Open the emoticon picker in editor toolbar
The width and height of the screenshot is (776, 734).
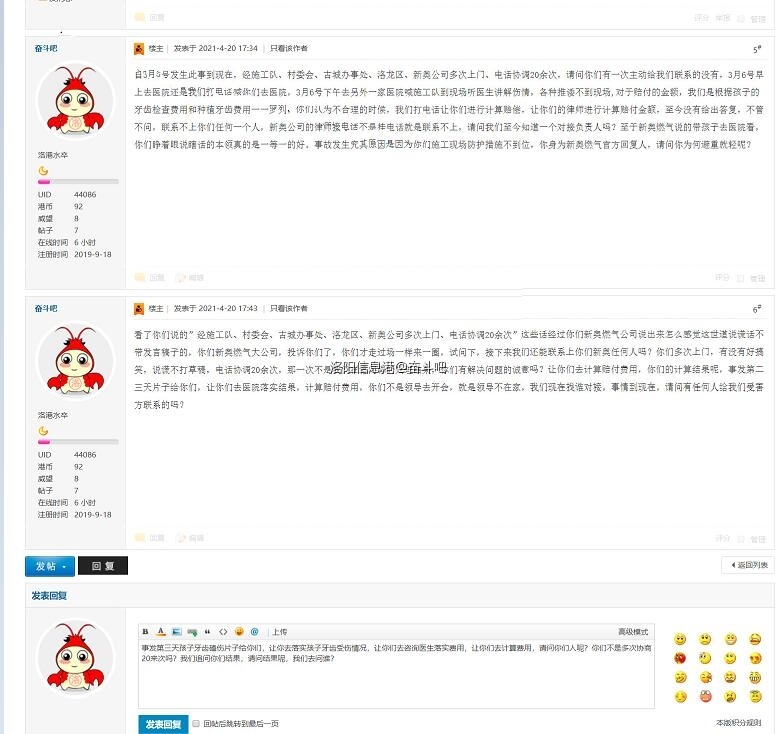[239, 632]
